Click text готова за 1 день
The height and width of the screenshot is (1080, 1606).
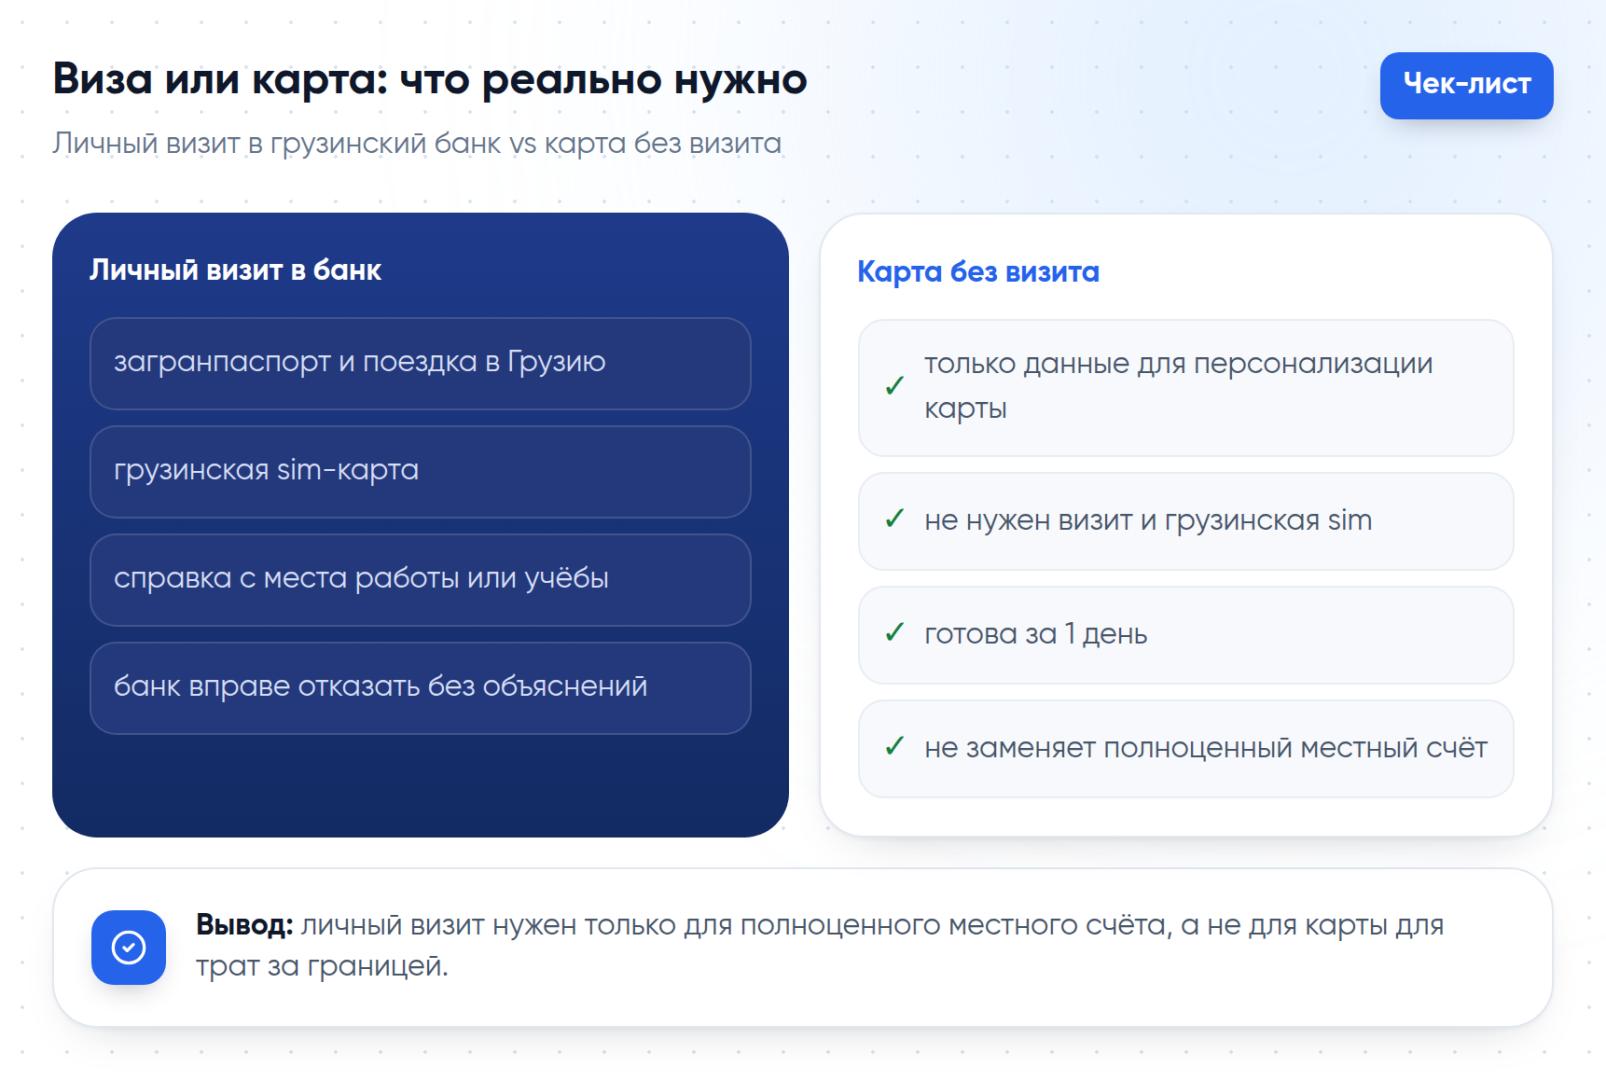[x=1035, y=634]
